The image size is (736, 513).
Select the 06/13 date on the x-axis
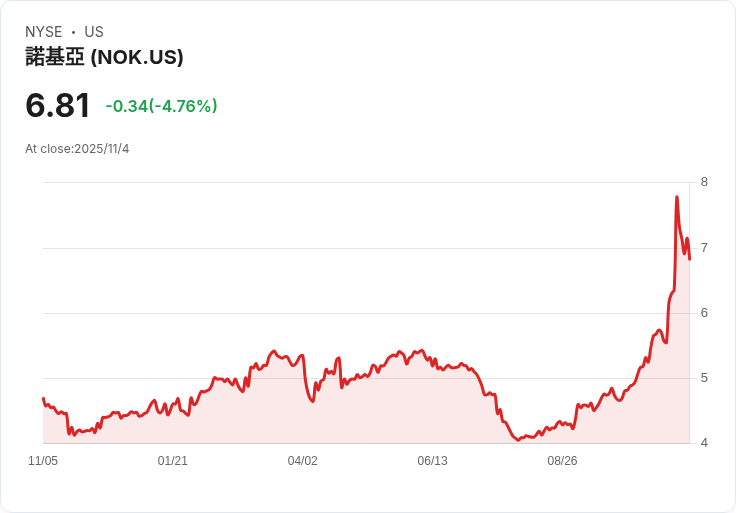point(432,461)
